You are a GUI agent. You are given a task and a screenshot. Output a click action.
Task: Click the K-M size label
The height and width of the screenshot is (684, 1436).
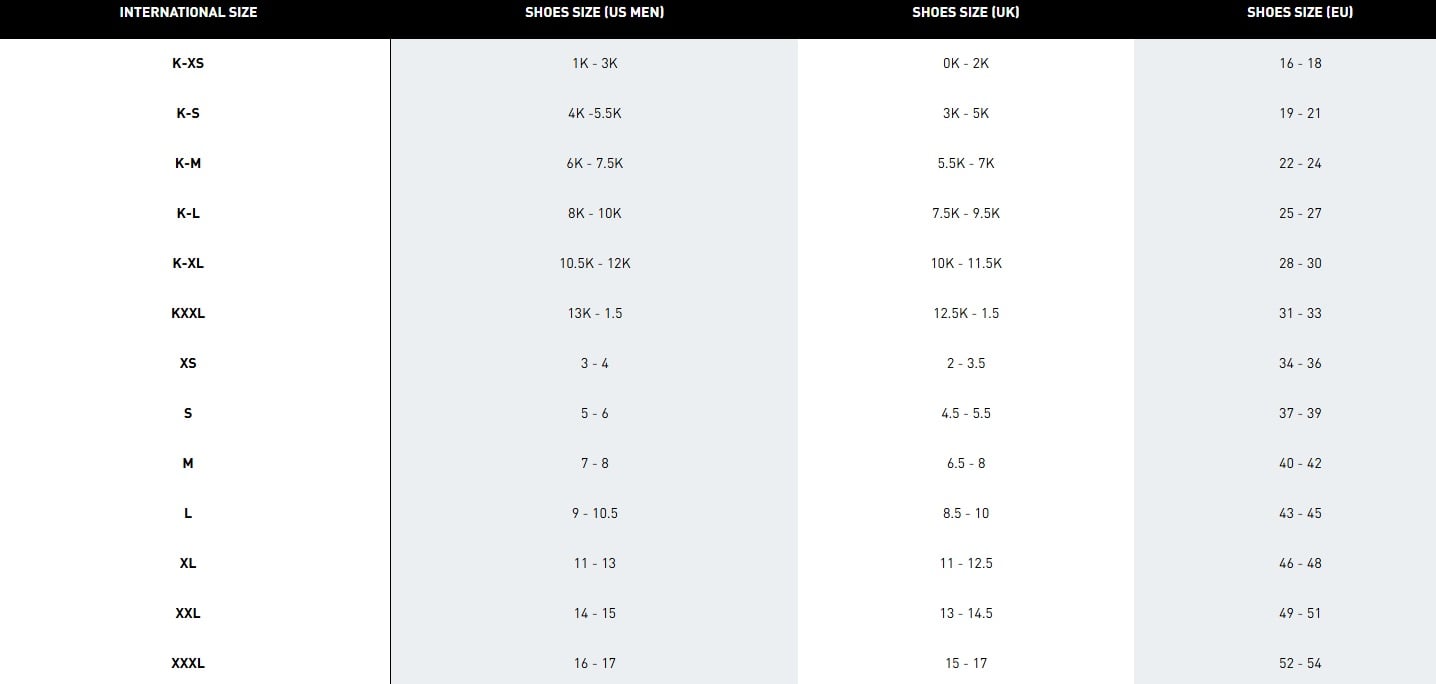188,163
